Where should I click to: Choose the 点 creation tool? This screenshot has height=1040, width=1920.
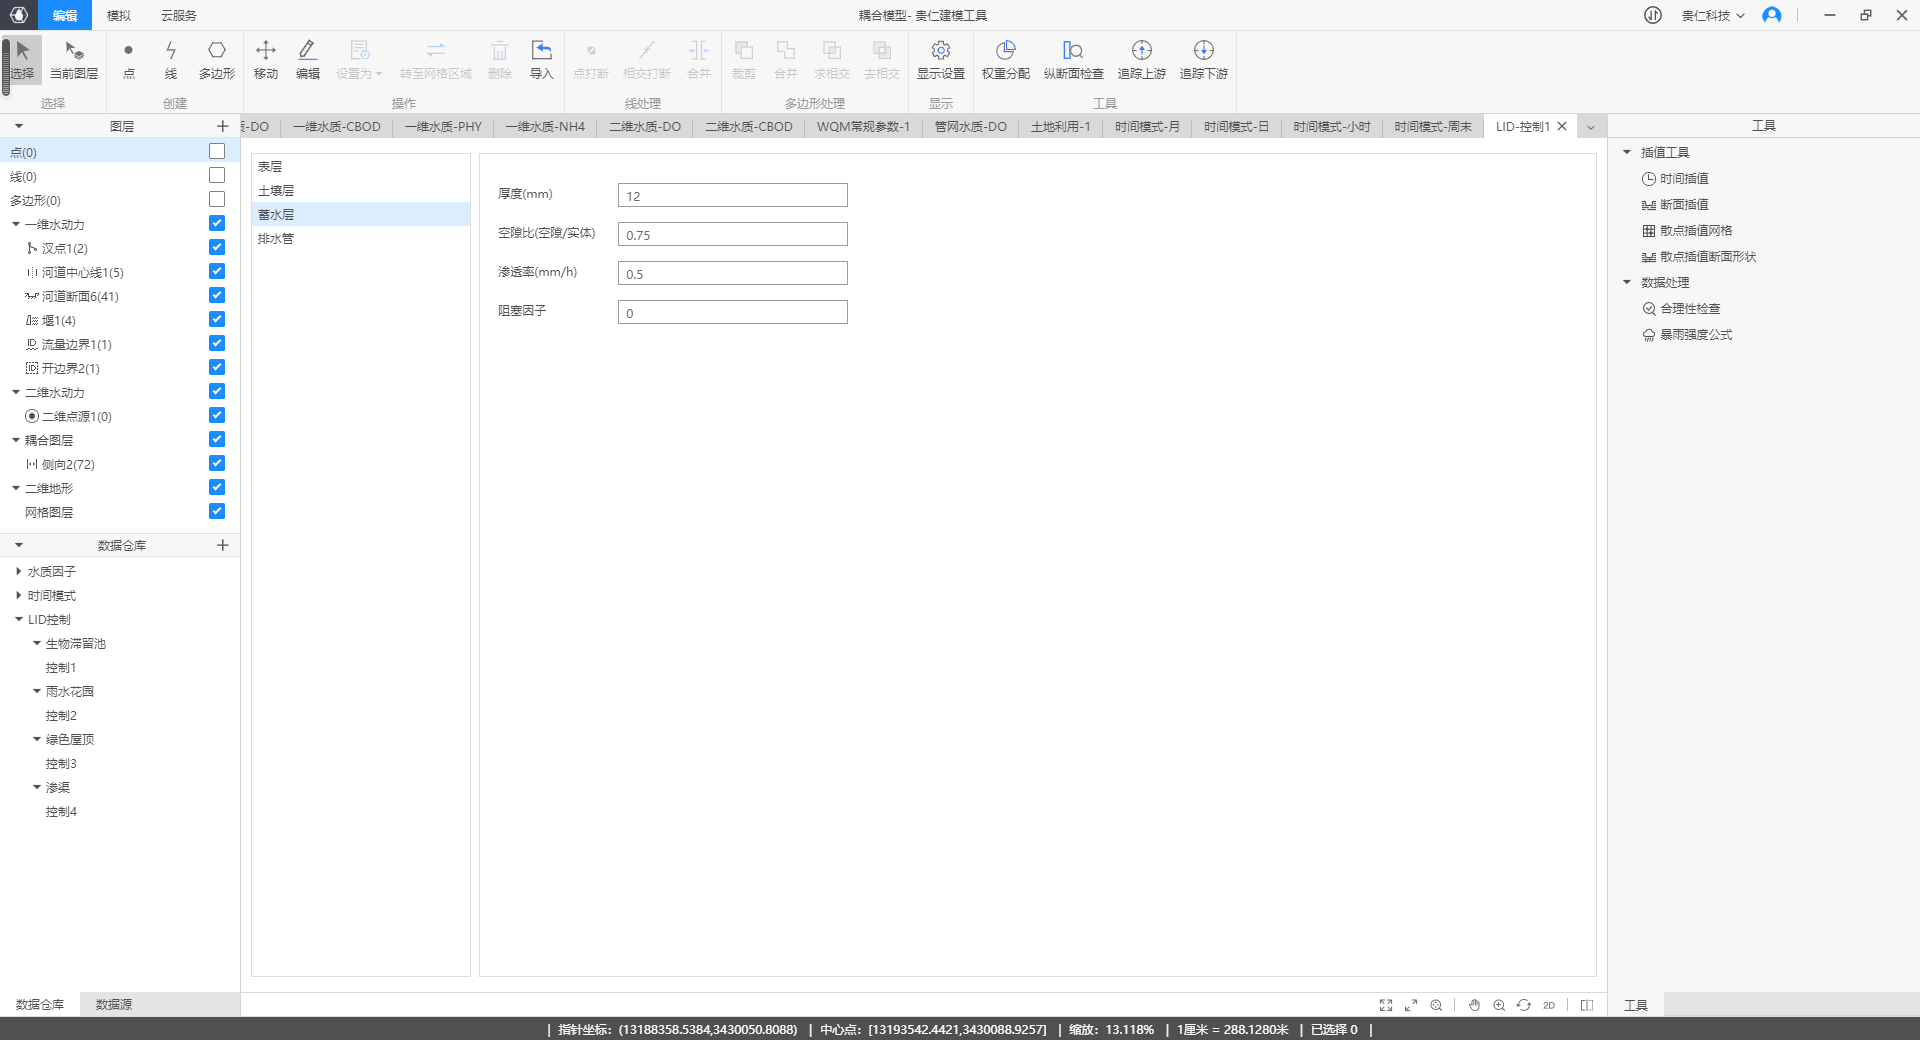(128, 60)
